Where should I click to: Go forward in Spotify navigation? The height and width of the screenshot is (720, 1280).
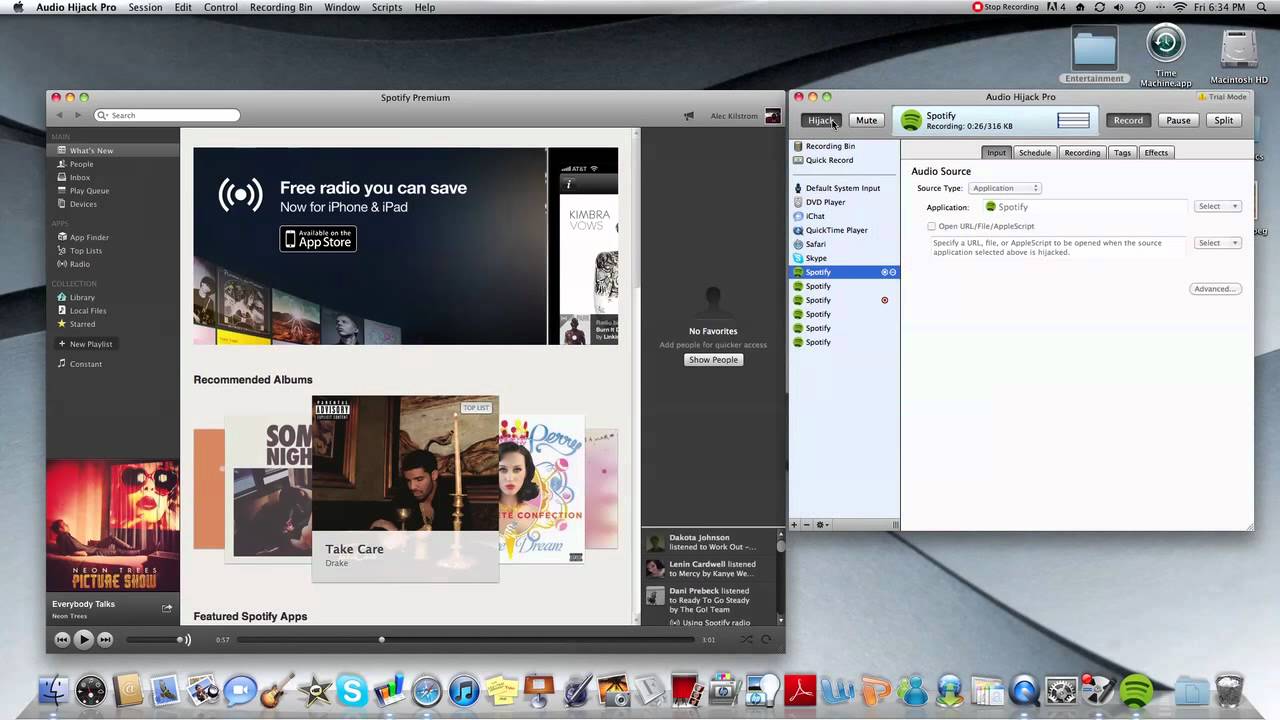77,115
